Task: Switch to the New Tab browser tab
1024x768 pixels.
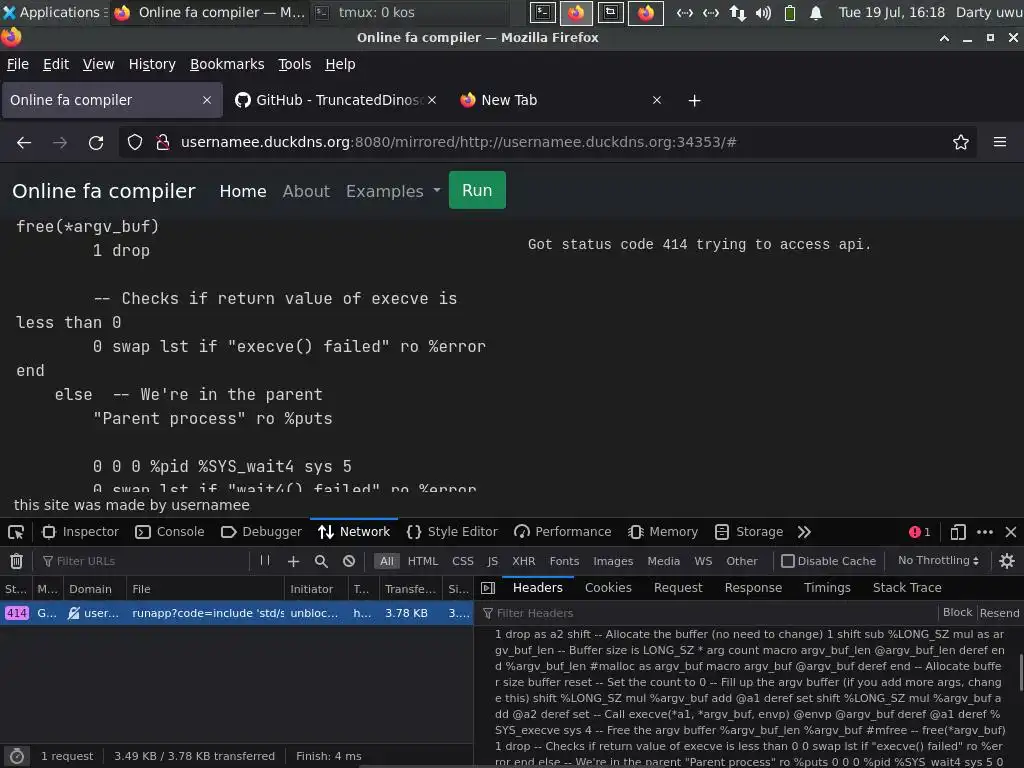Action: pos(562,100)
